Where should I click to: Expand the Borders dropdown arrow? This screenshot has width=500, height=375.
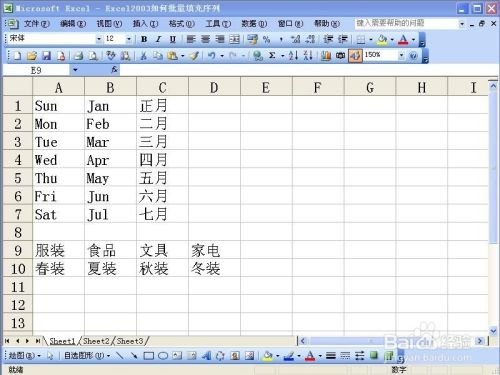click(x=371, y=39)
